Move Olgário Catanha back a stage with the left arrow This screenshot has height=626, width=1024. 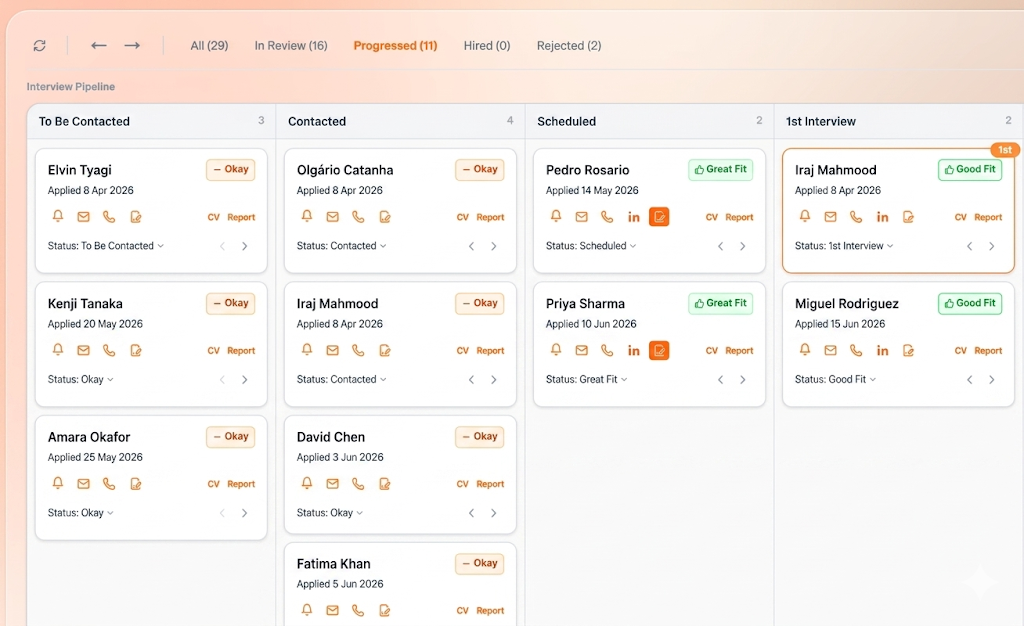pyautogui.click(x=472, y=246)
